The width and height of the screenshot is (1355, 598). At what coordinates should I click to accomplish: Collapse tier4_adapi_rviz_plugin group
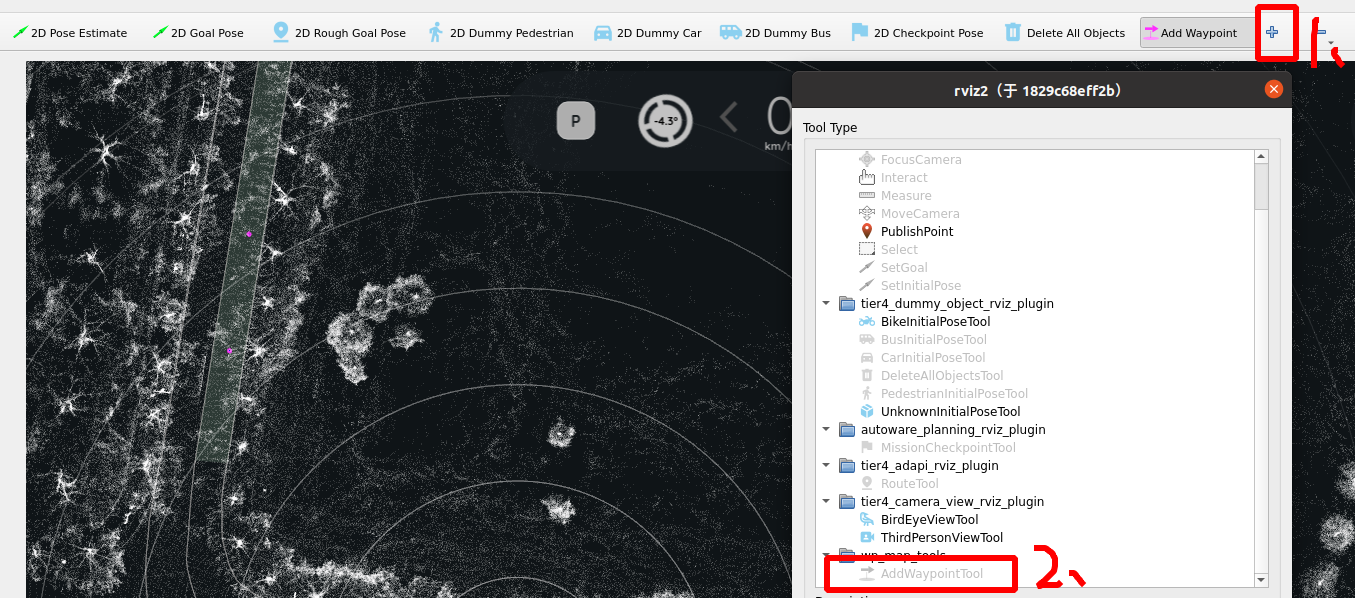point(826,466)
